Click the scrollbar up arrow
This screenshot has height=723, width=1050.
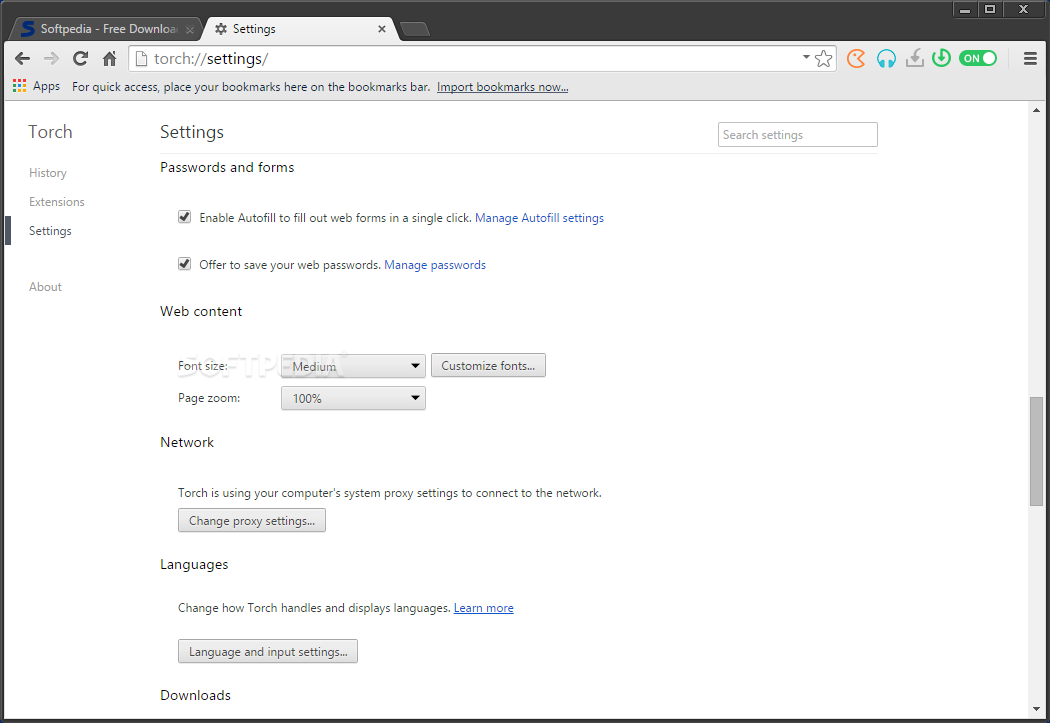pyautogui.click(x=1036, y=110)
